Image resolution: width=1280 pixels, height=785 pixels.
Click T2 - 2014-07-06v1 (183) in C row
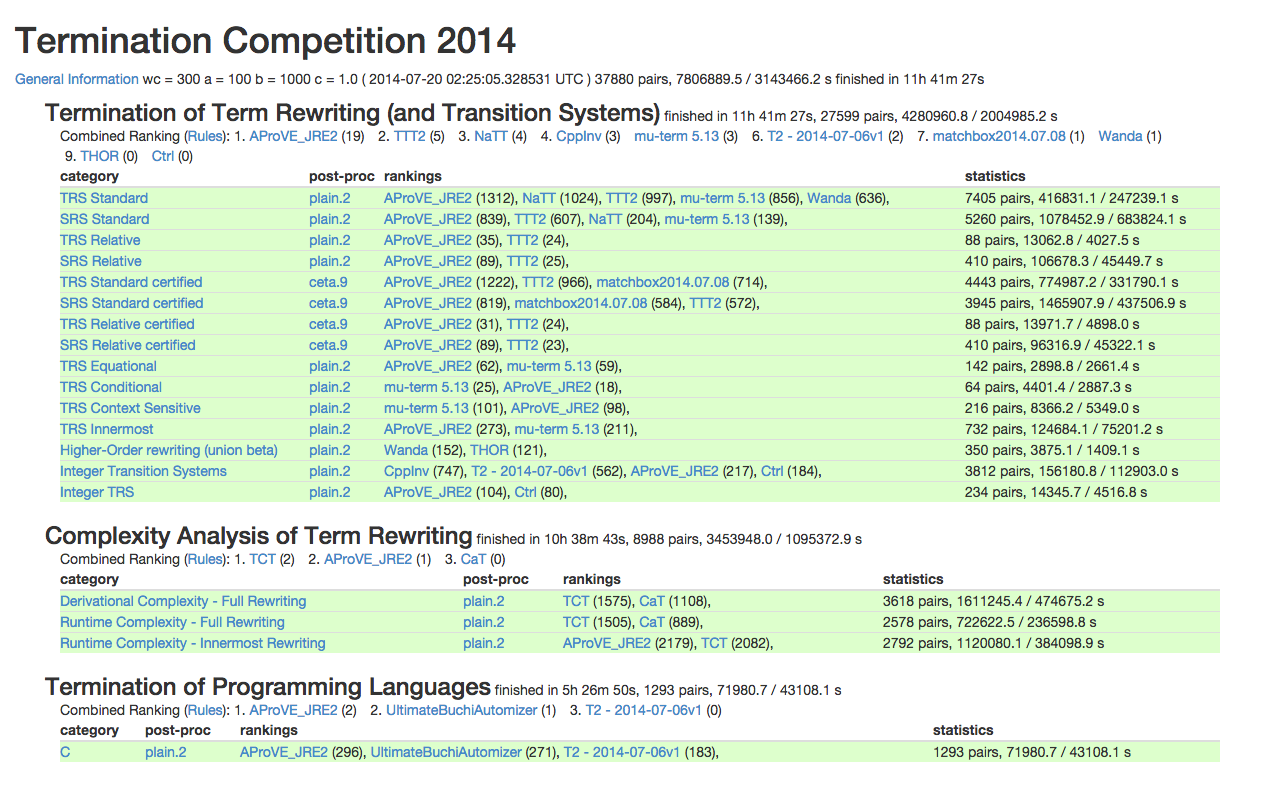[622, 752]
